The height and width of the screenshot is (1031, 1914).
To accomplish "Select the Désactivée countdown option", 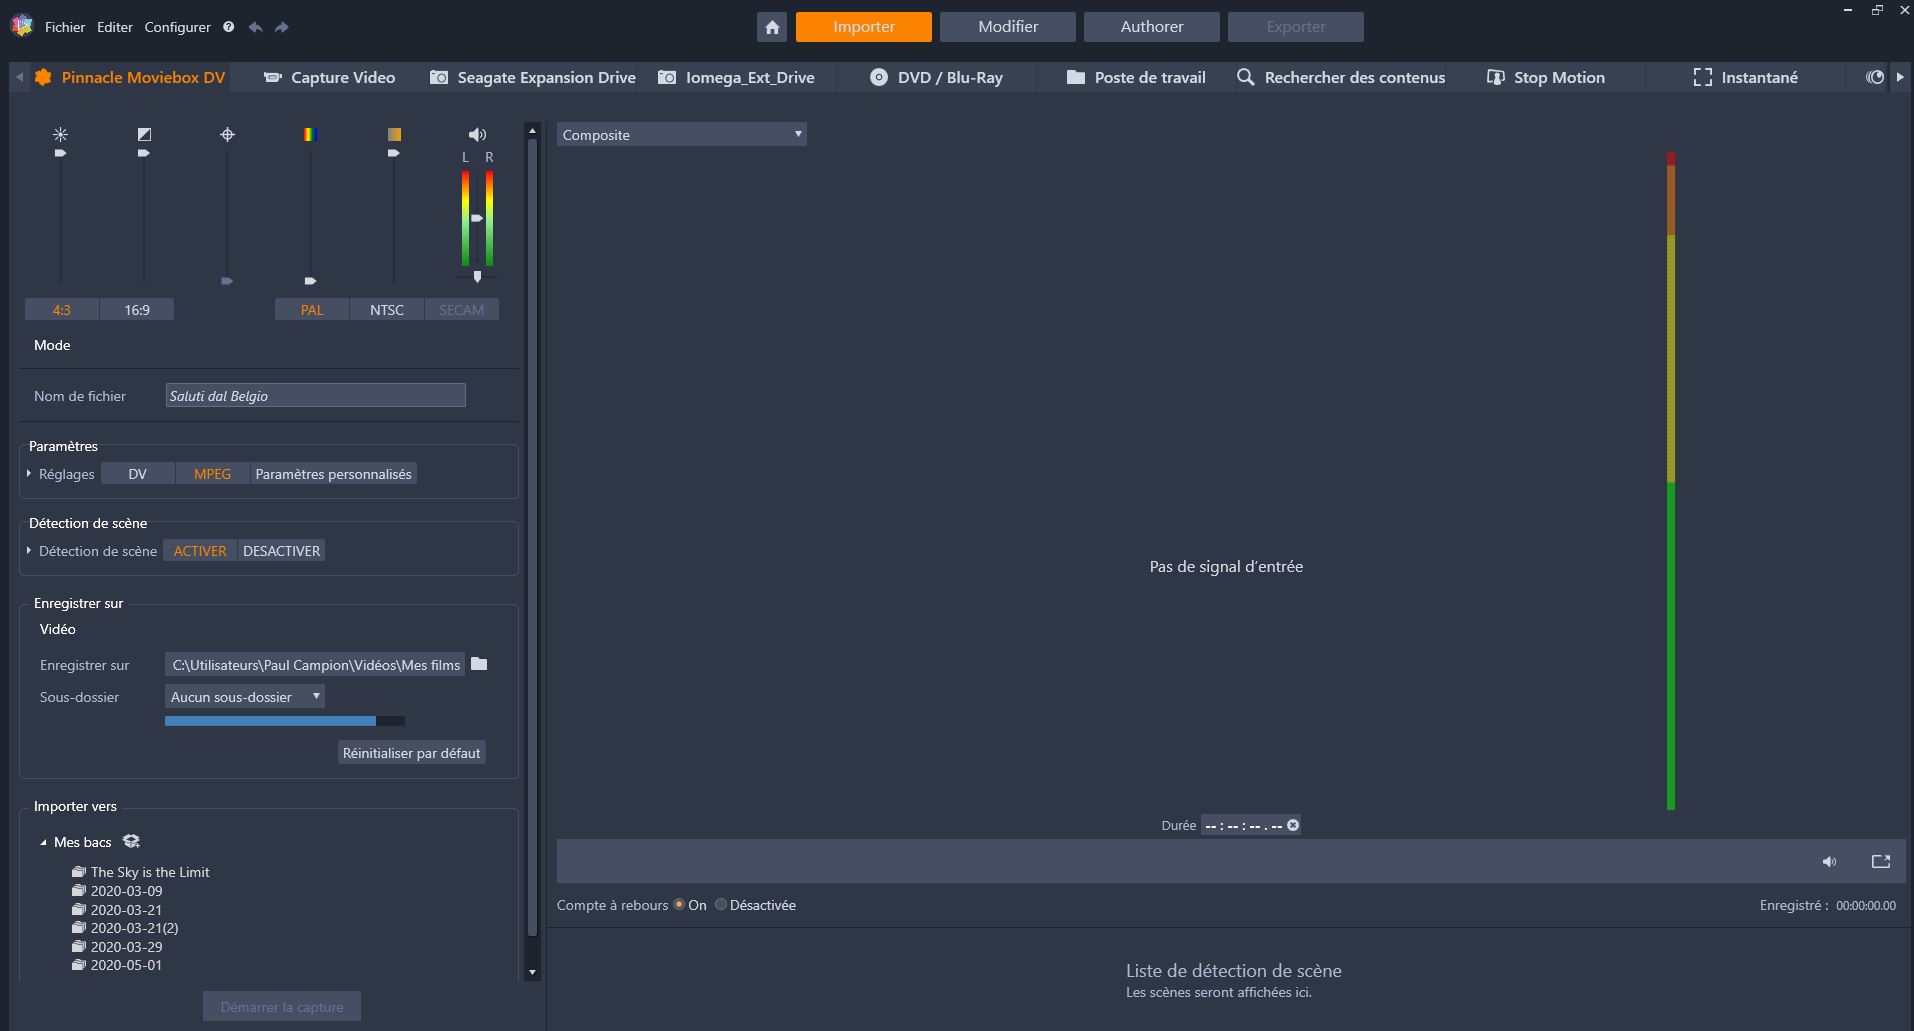I will pos(721,905).
